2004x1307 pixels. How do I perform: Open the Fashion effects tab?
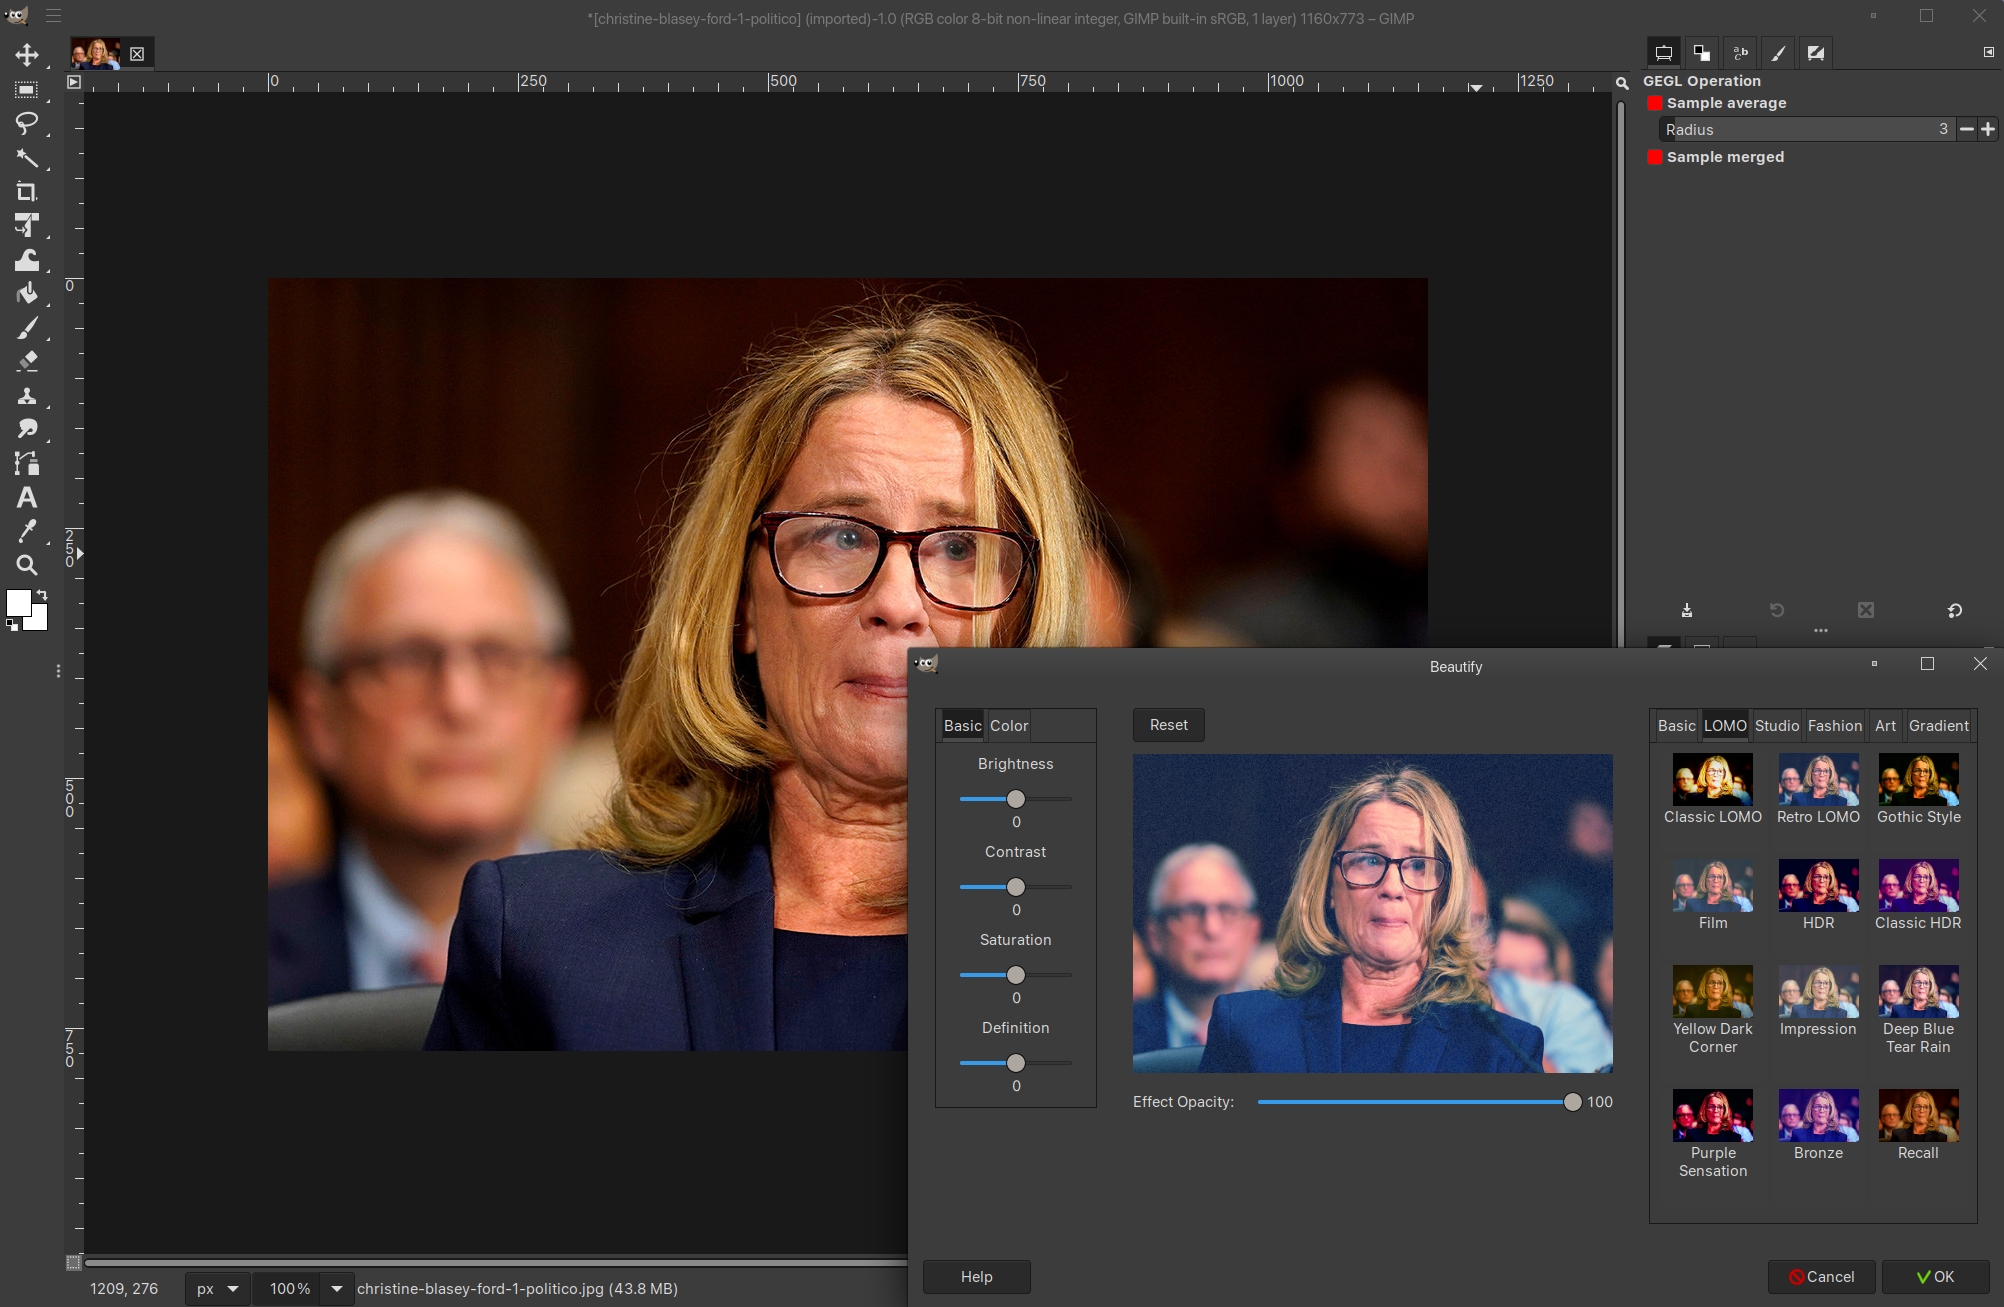1835,726
